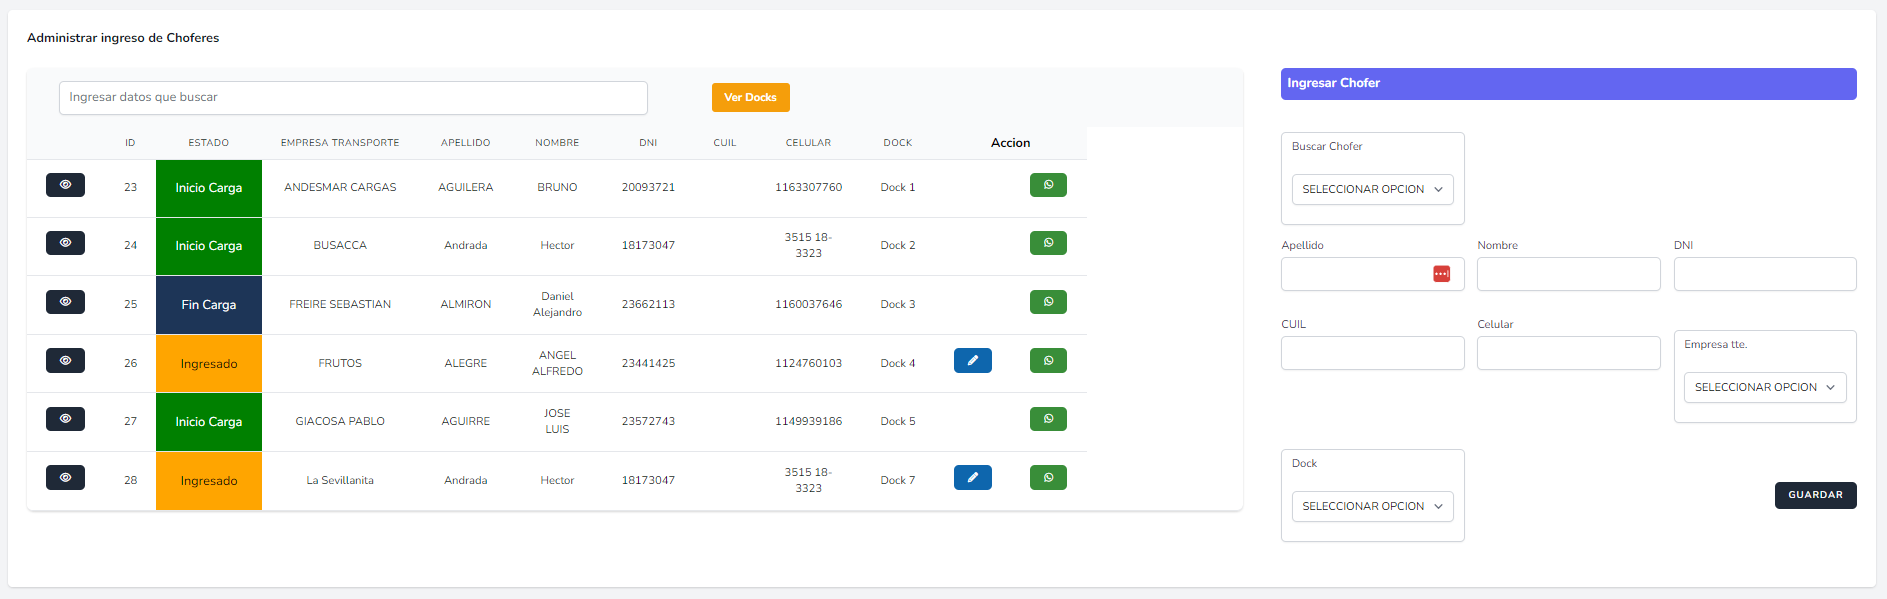Open the Dock selection dropdown
Viewport: 1887px width, 599px height.
coord(1372,506)
